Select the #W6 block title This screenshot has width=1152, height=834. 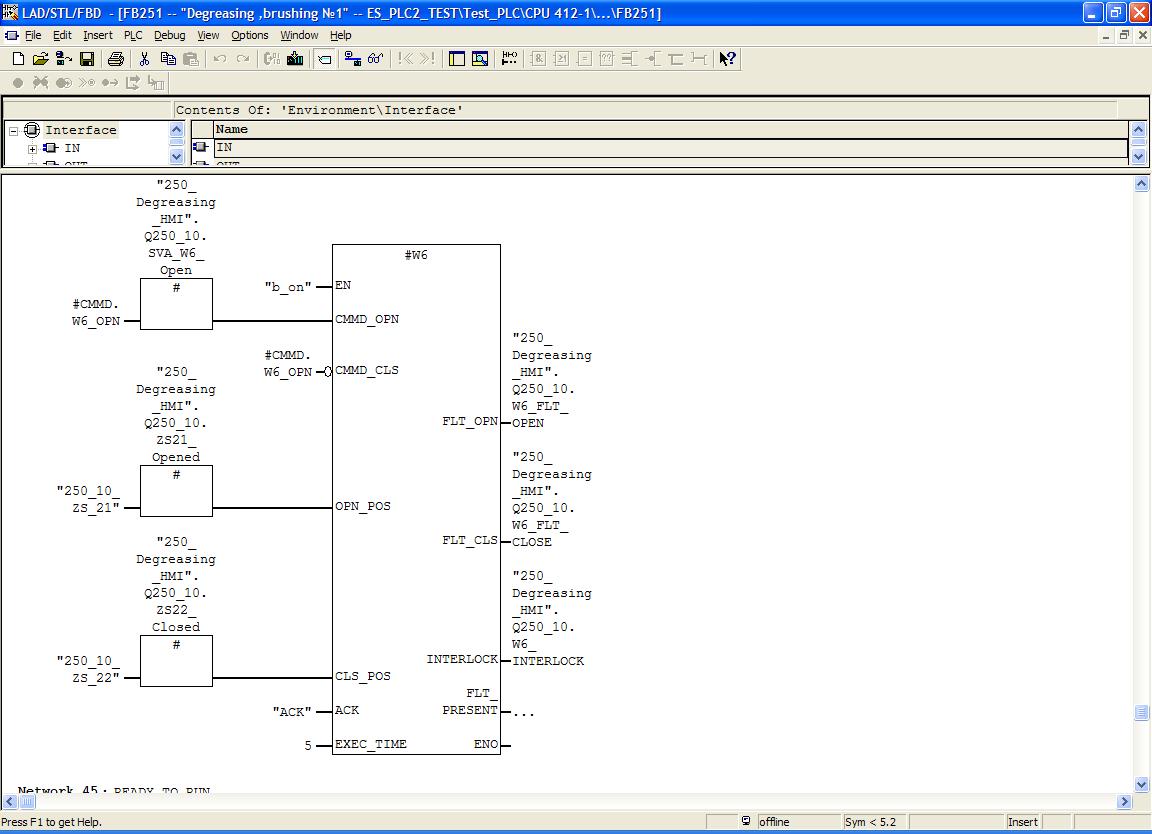416,255
